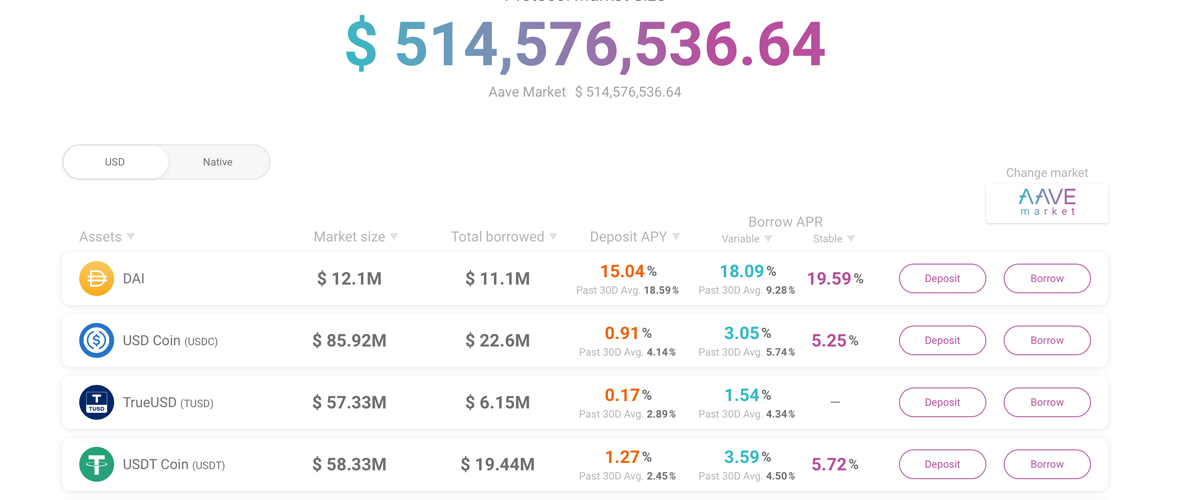Sort by Variable borrow APR
This screenshot has height=500, width=1200.
pos(747,239)
